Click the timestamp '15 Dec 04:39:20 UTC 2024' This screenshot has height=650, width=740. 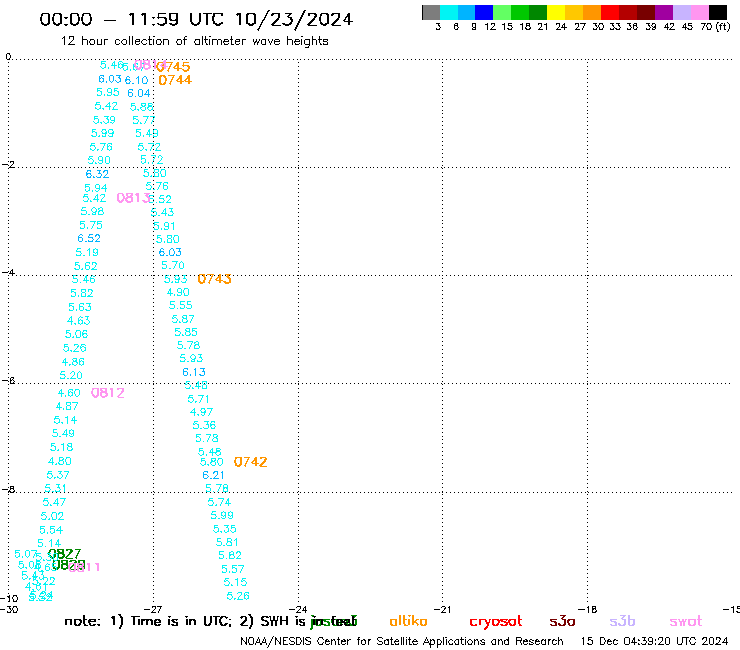(x=655, y=641)
